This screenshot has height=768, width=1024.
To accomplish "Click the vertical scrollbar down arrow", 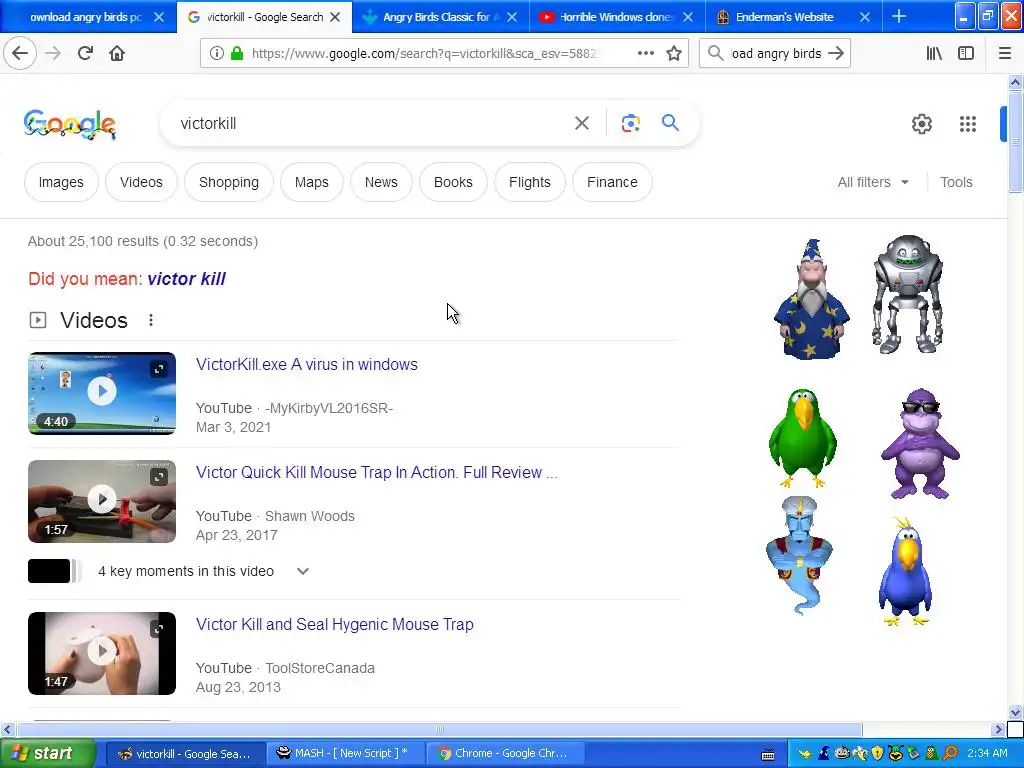I will pos(1015,712).
